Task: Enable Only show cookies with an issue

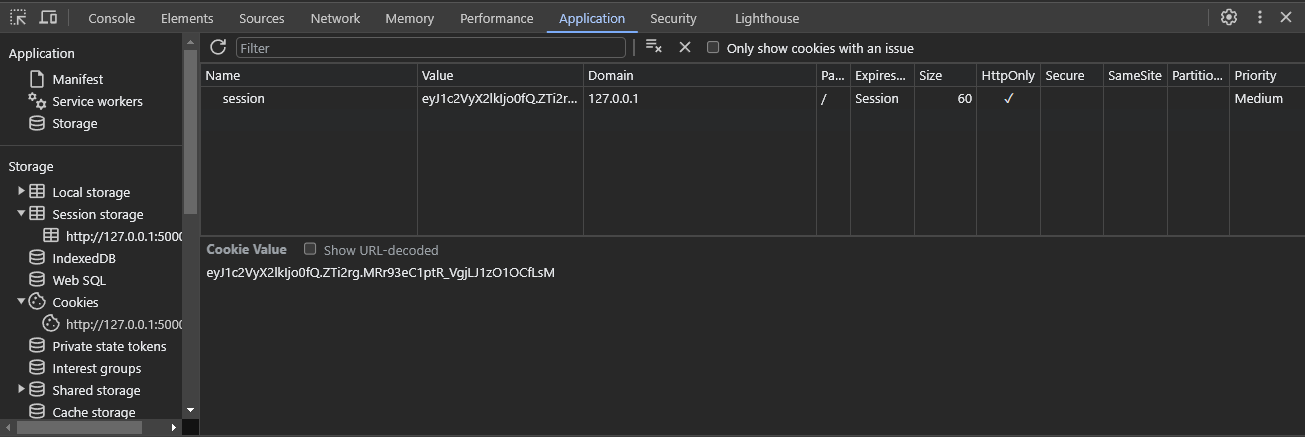Action: tap(713, 47)
